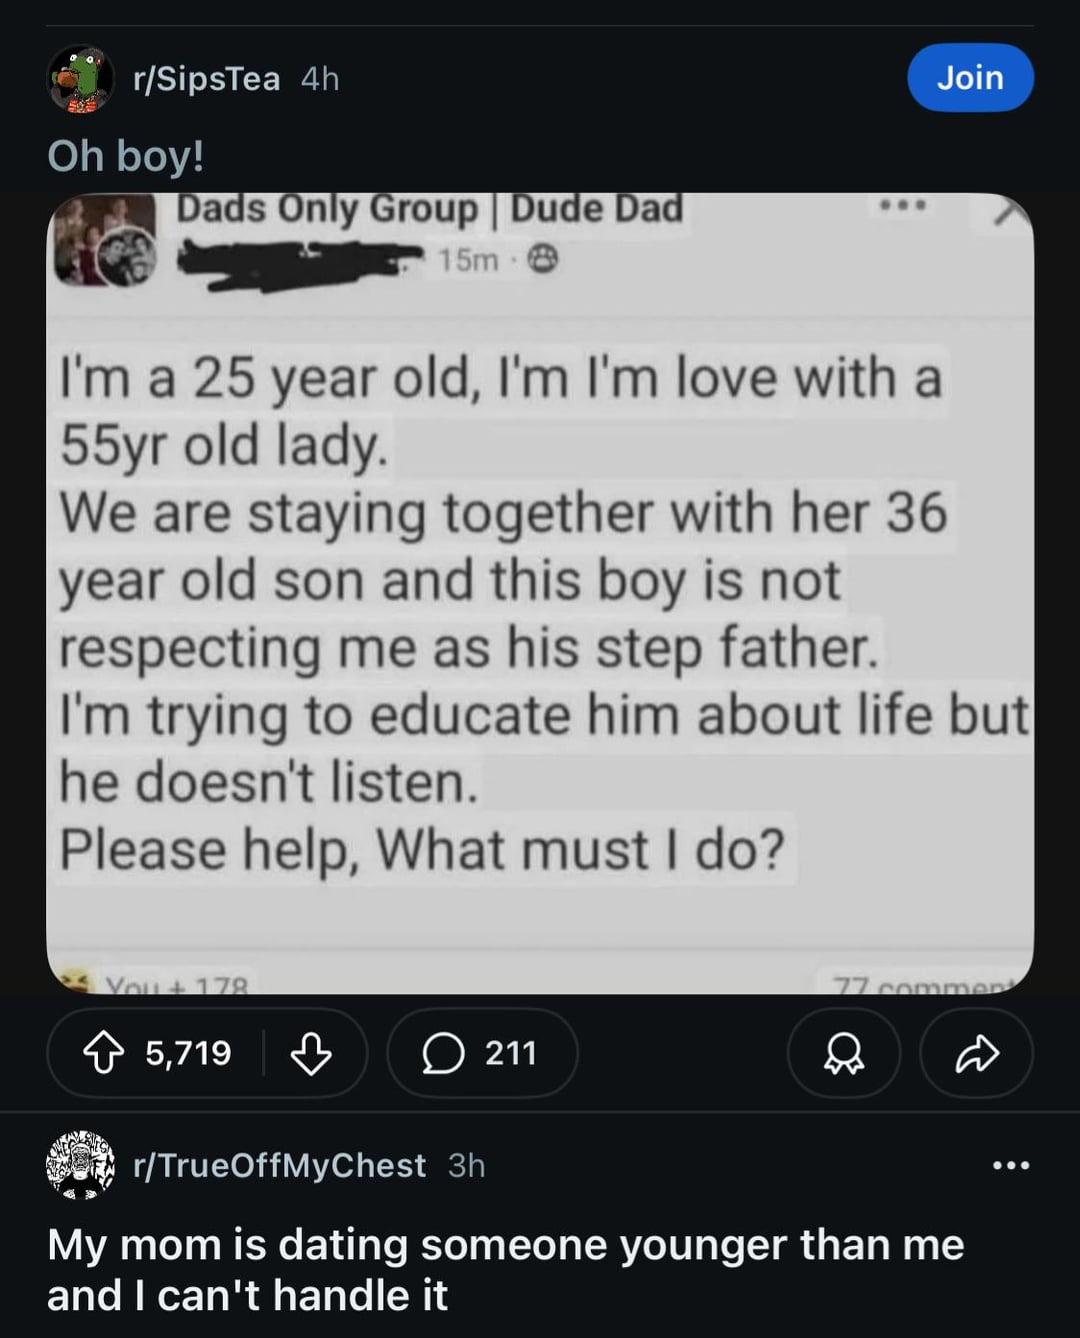Toggle membership via the Join button
The image size is (1080, 1338).
point(969,77)
